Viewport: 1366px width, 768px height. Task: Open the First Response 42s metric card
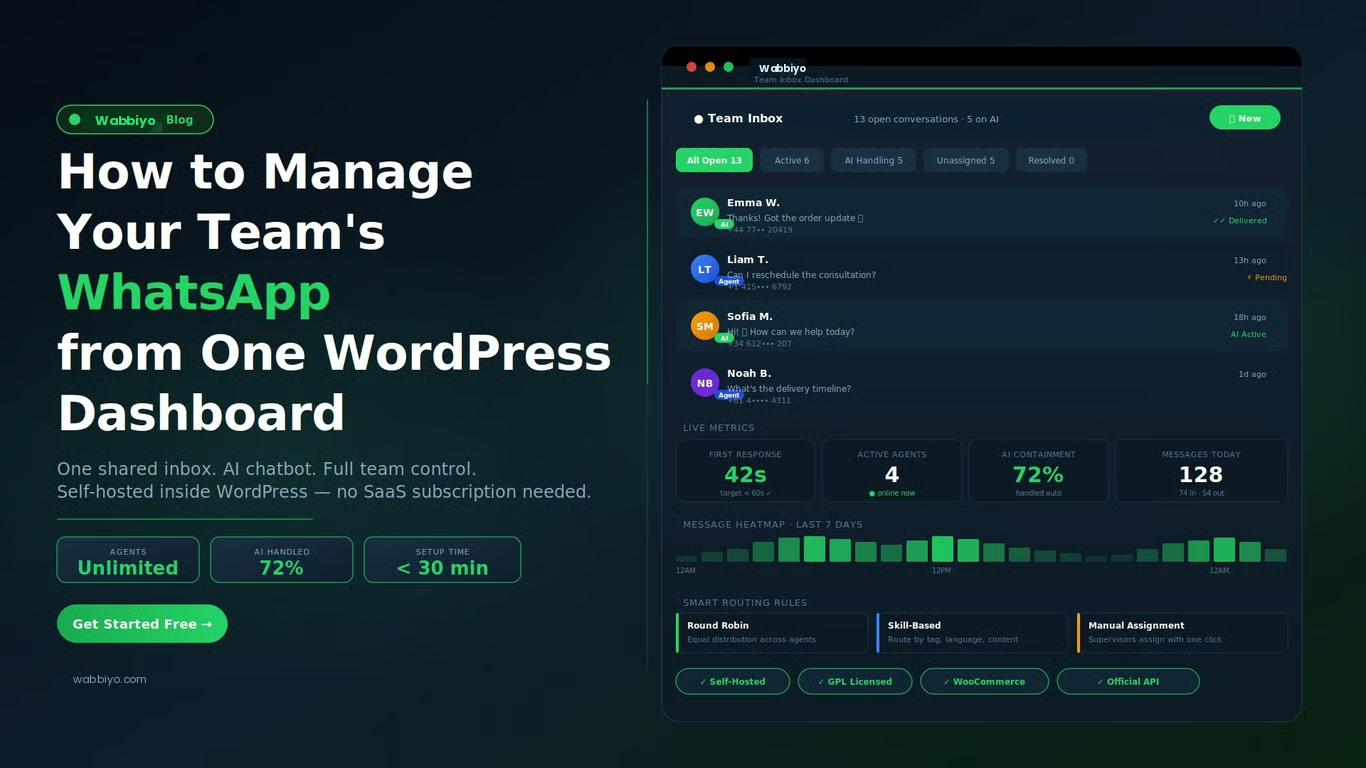point(745,470)
